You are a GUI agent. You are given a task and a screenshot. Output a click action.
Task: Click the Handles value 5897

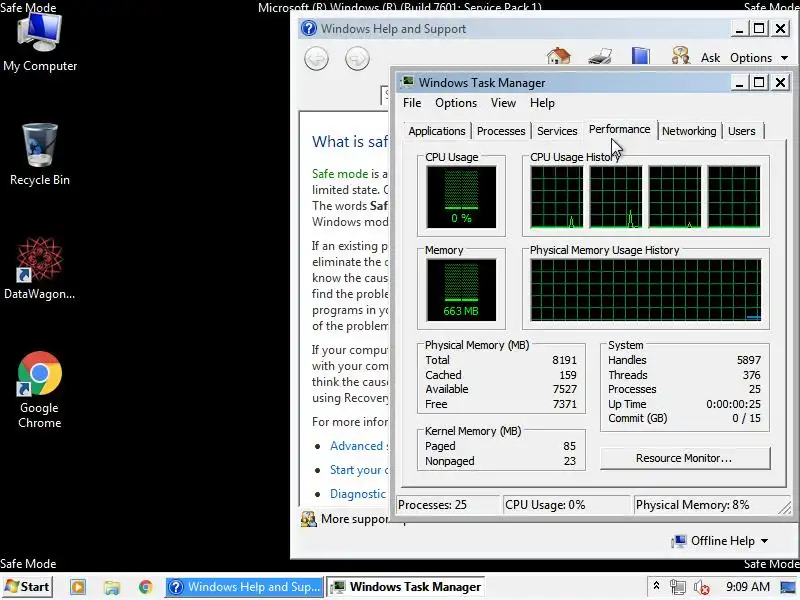point(748,360)
